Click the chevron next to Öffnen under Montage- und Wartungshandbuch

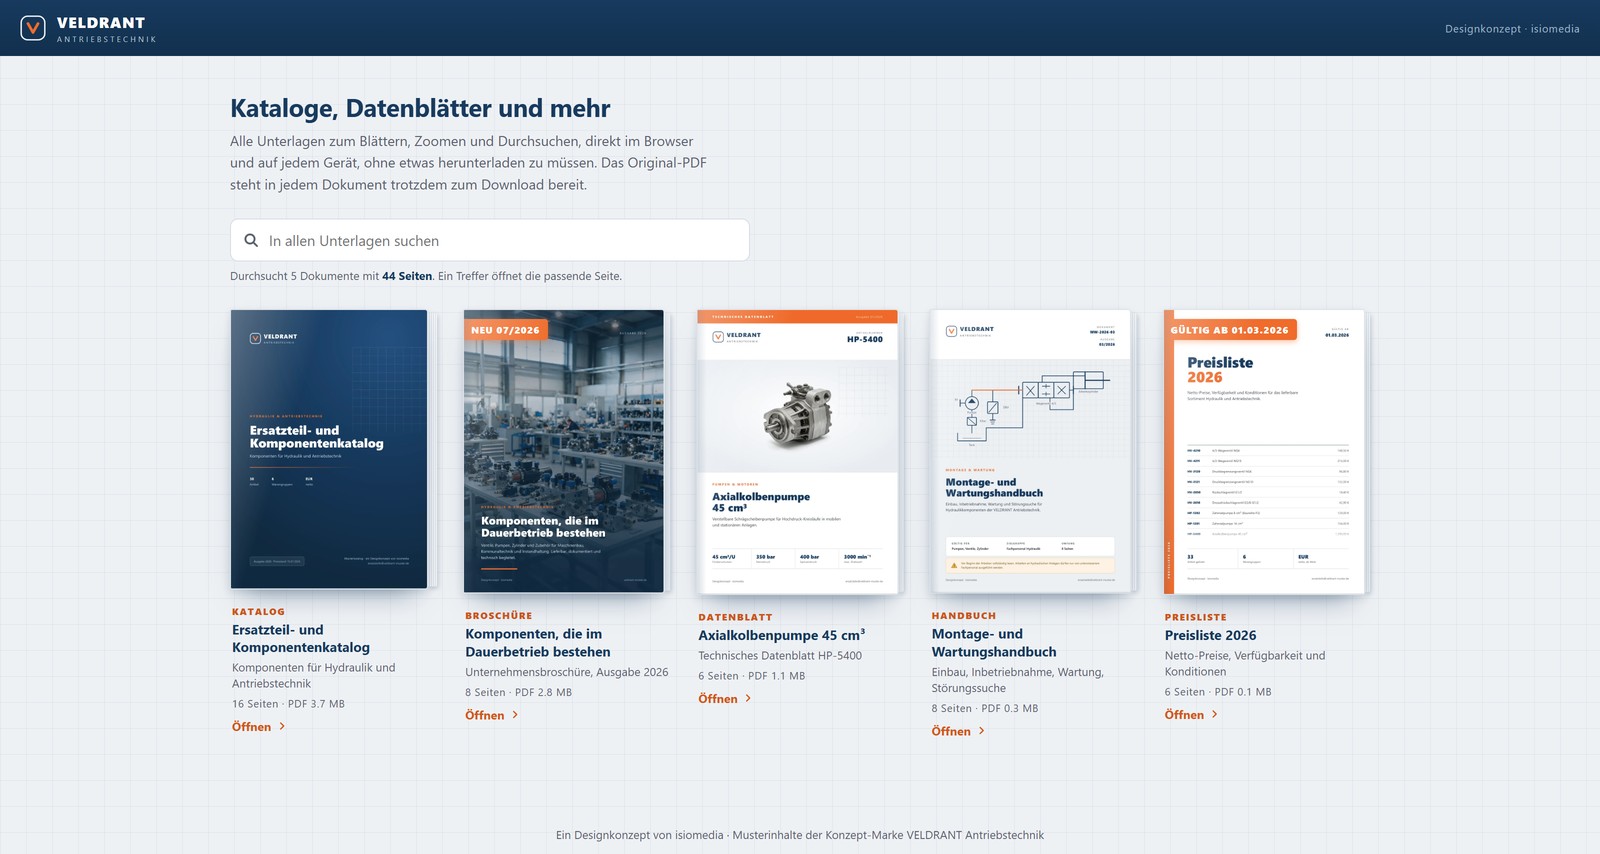982,731
